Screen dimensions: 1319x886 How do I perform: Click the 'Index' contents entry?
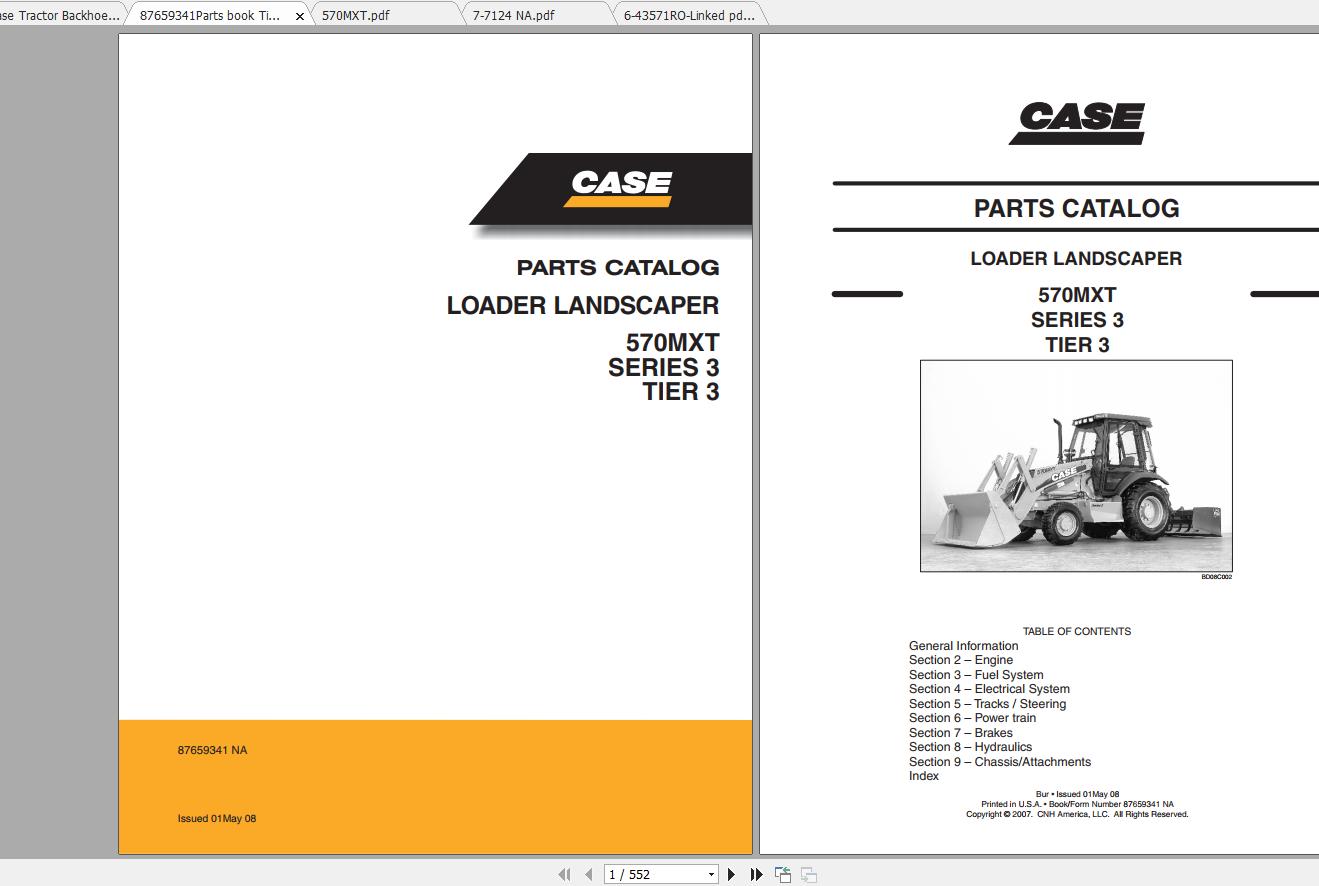(924, 776)
